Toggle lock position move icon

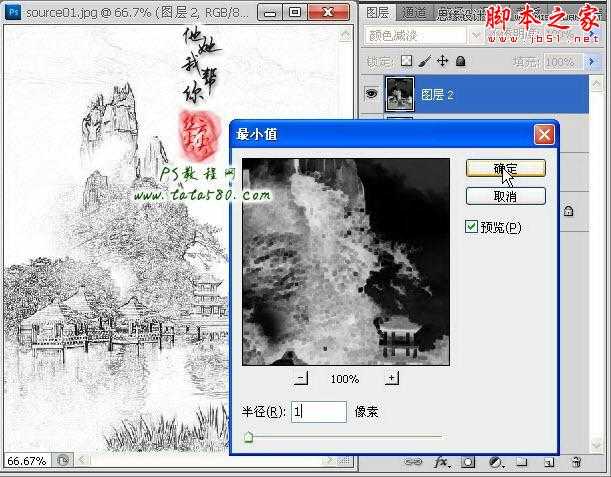click(x=442, y=61)
